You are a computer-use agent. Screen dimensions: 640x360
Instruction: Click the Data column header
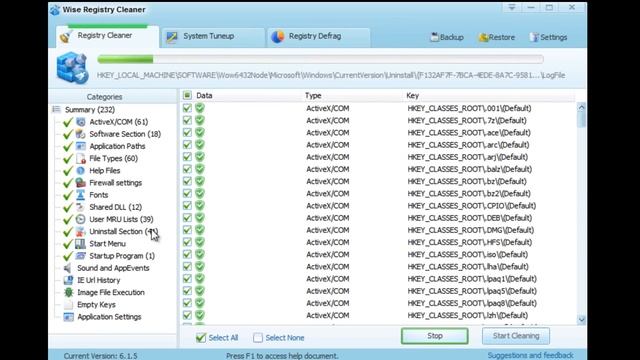(x=204, y=96)
